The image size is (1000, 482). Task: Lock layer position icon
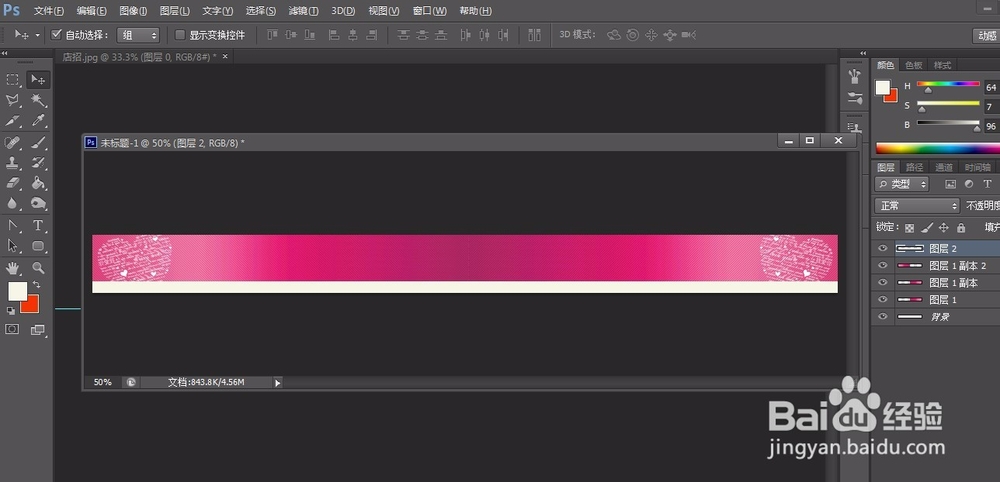[x=944, y=228]
